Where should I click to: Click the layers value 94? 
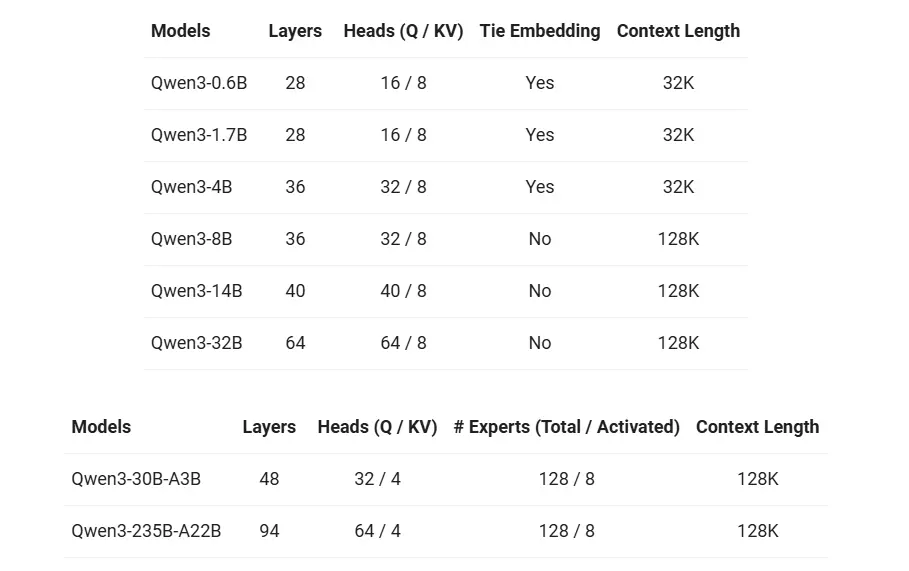click(269, 531)
